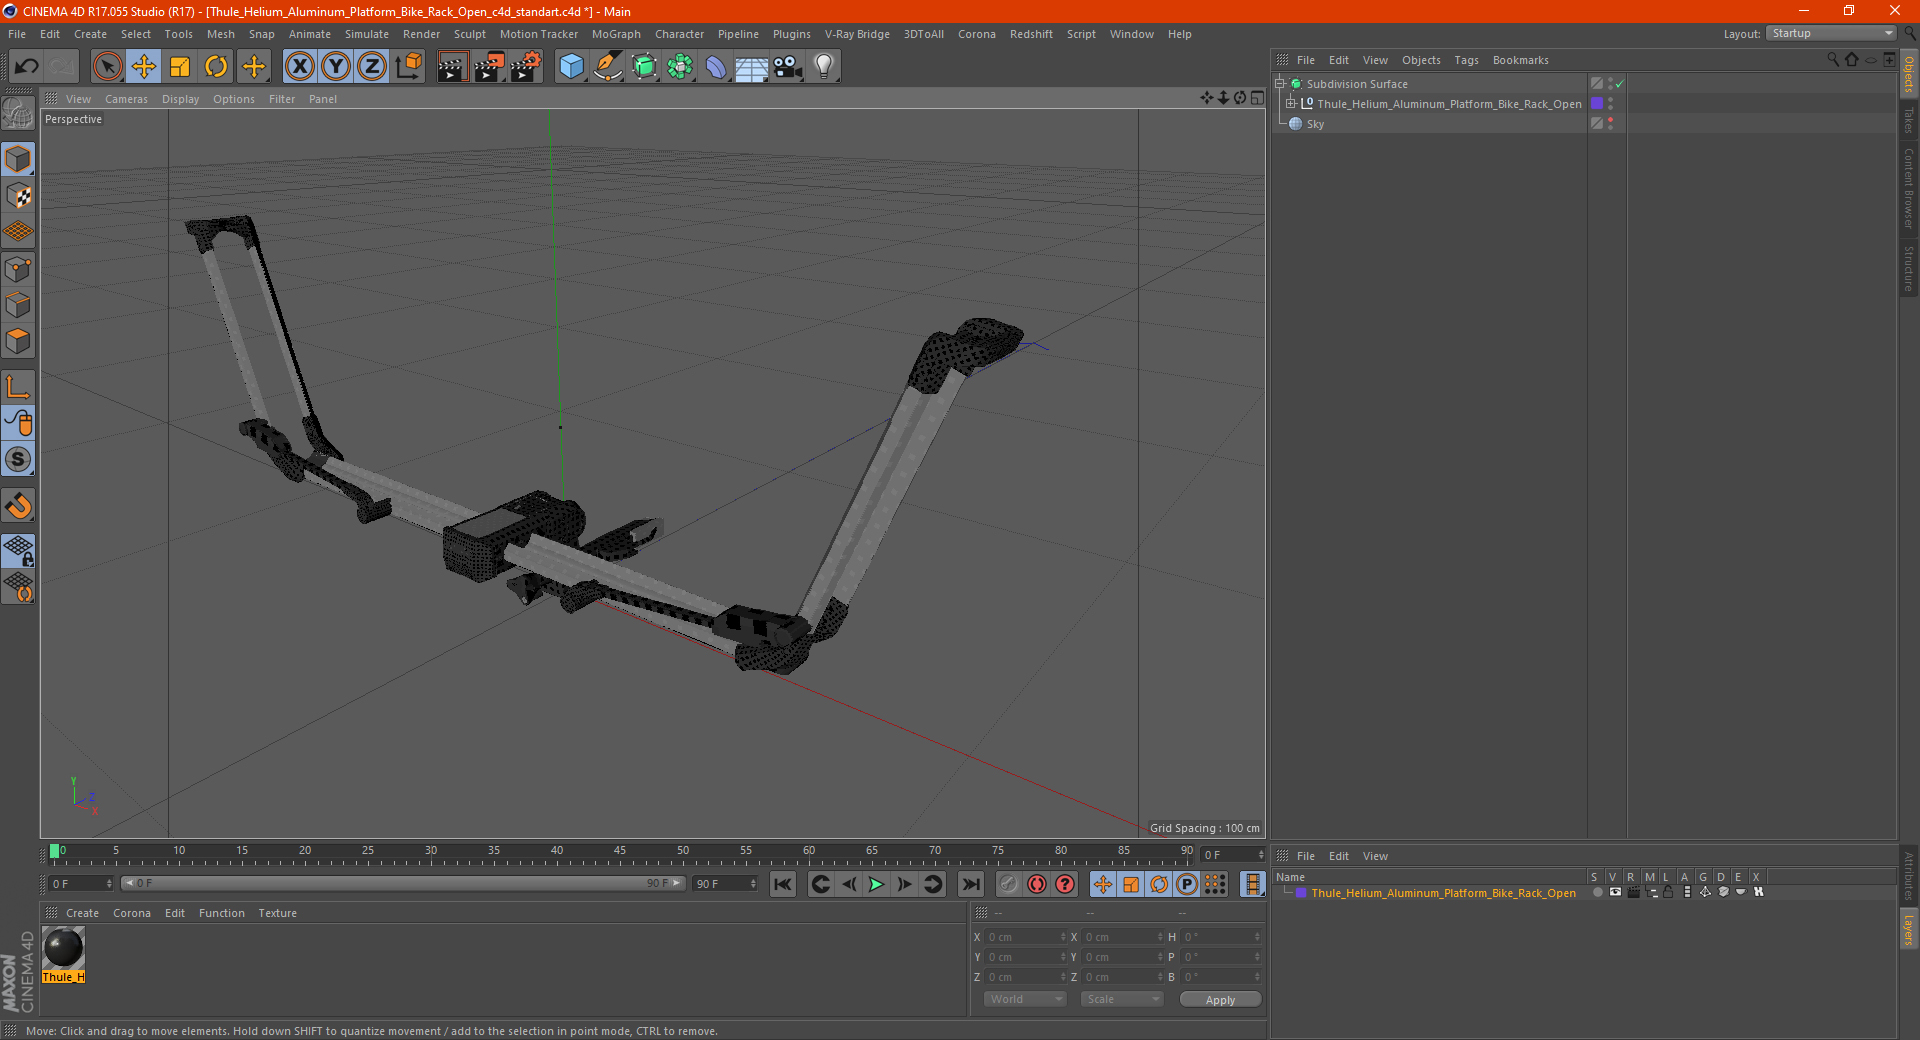Open the Render menu in menu bar
The width and height of the screenshot is (1920, 1040).
(x=421, y=34)
